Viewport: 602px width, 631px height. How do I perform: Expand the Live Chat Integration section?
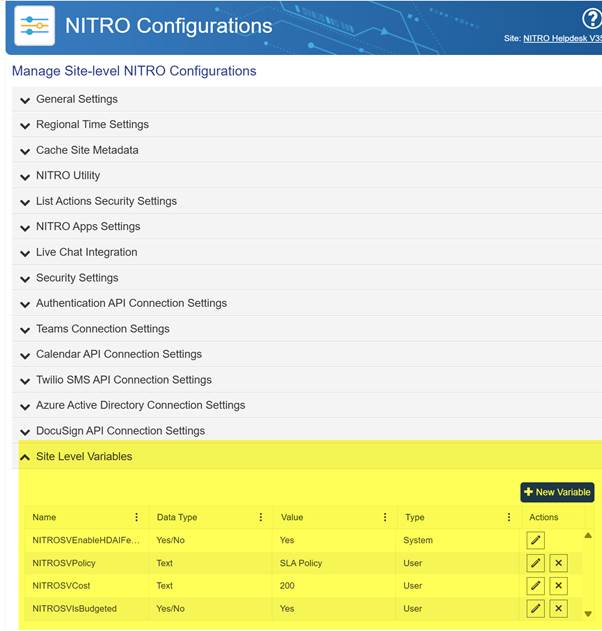tap(86, 252)
